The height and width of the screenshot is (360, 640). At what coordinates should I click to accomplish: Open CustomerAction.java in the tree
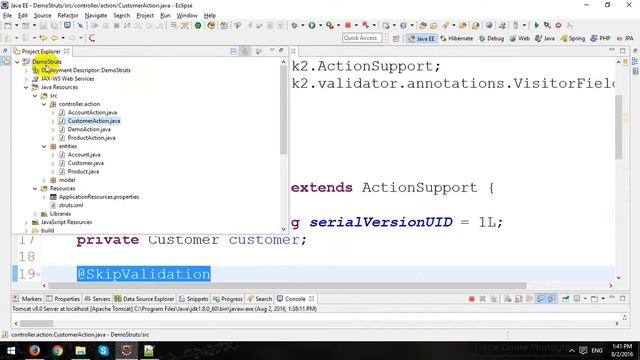pos(93,121)
